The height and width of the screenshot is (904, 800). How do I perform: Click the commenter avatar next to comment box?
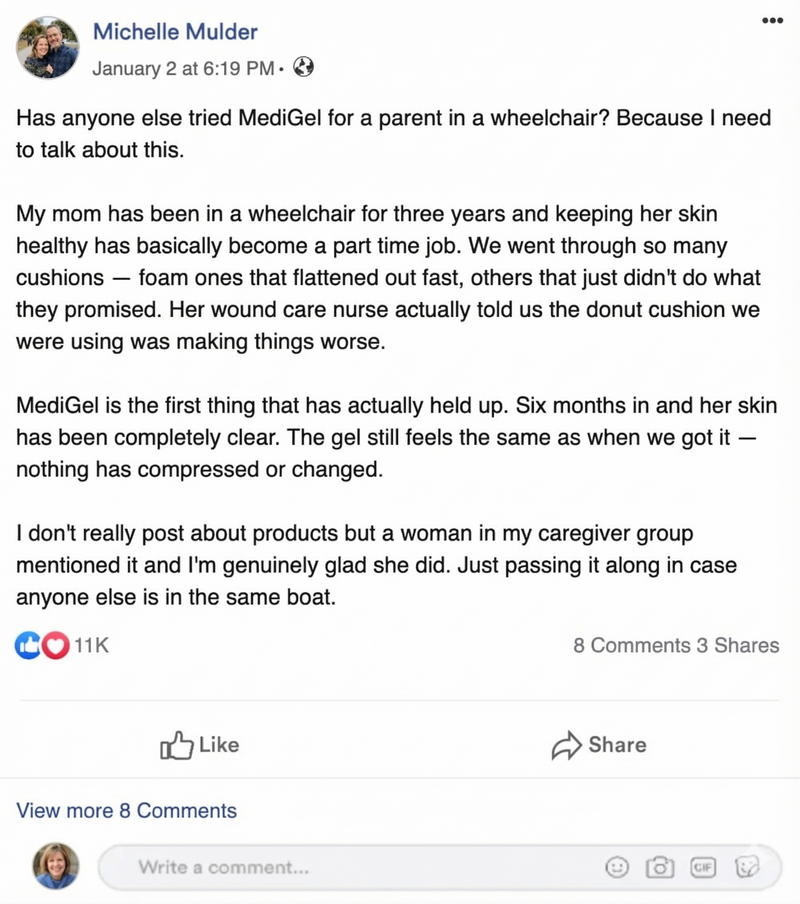click(56, 866)
